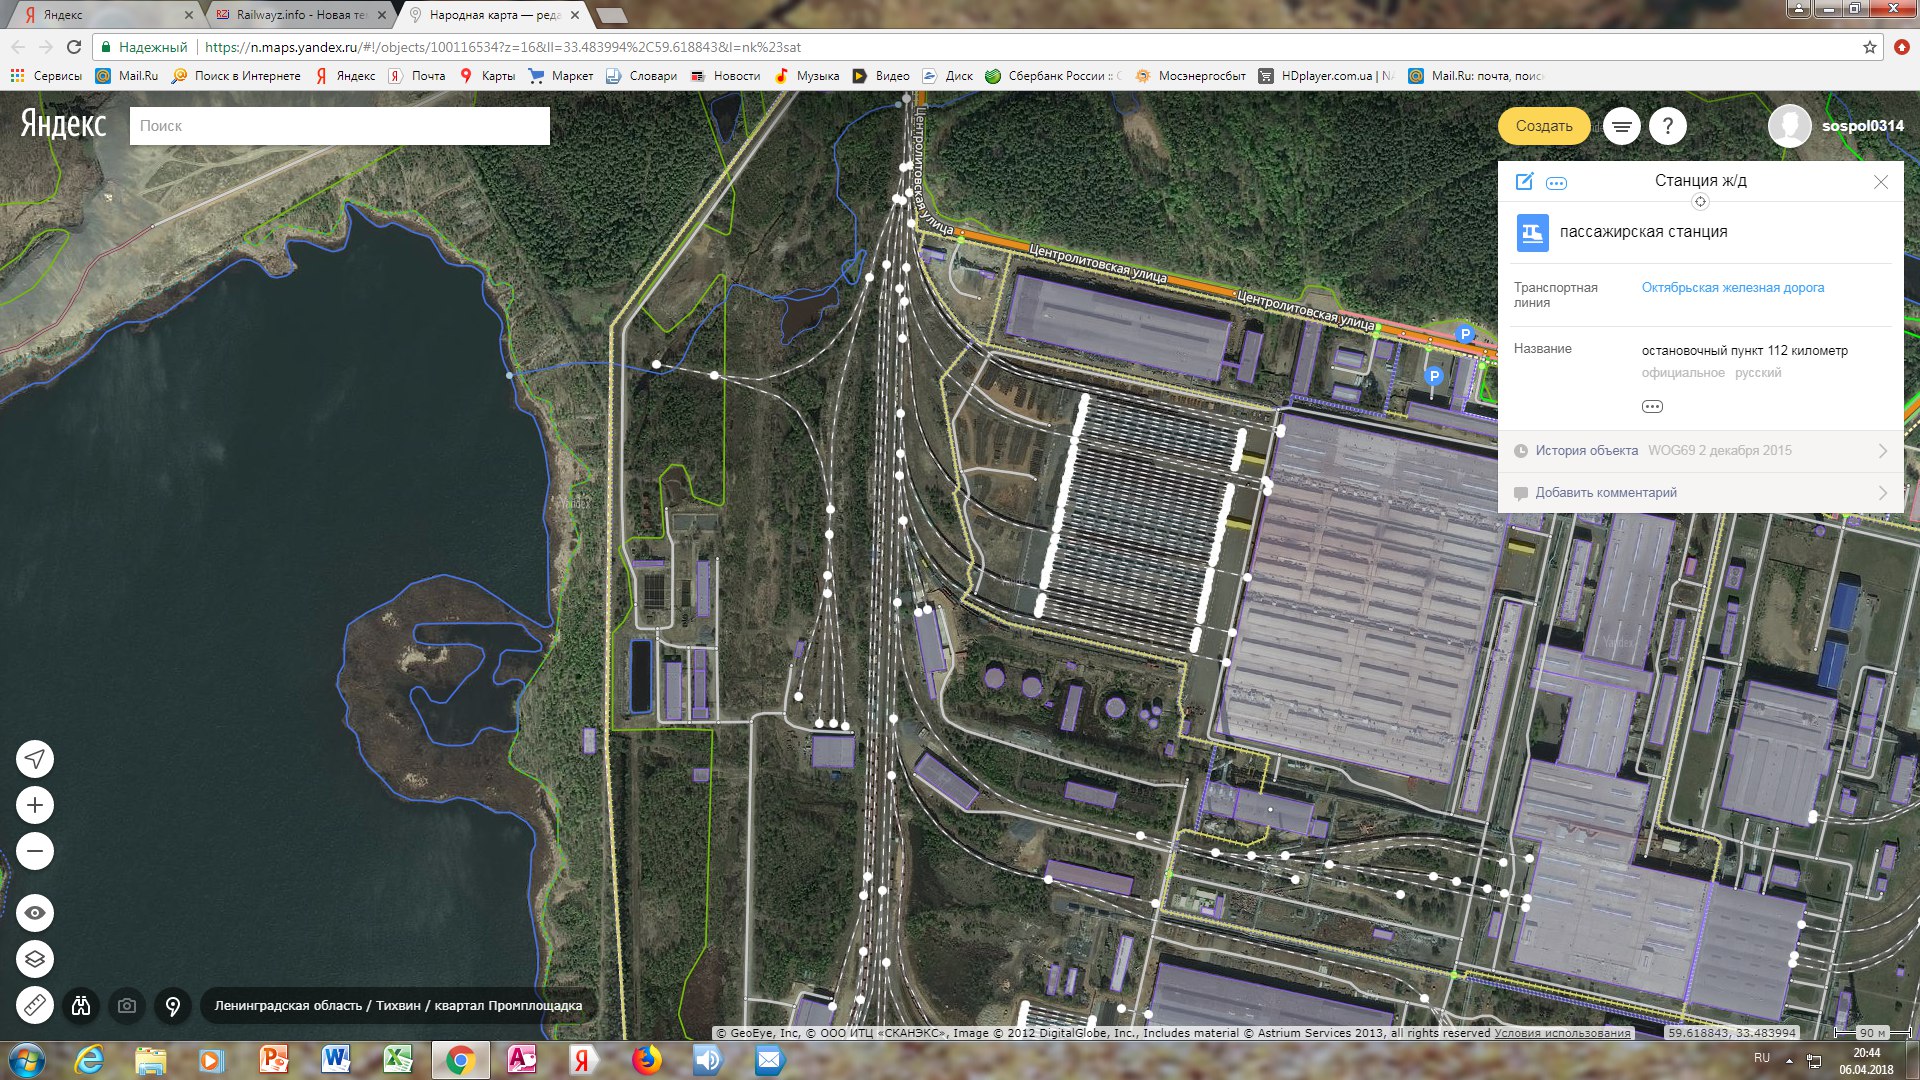Screen dimensions: 1920x1080
Task: Open the map layers icon
Action: tap(35, 959)
